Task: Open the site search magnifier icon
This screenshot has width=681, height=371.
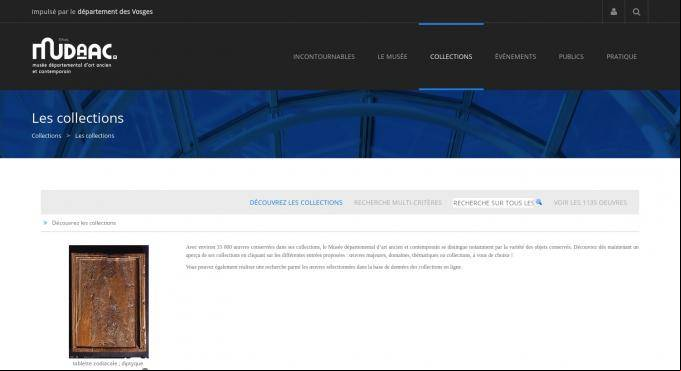Action: pyautogui.click(x=636, y=12)
